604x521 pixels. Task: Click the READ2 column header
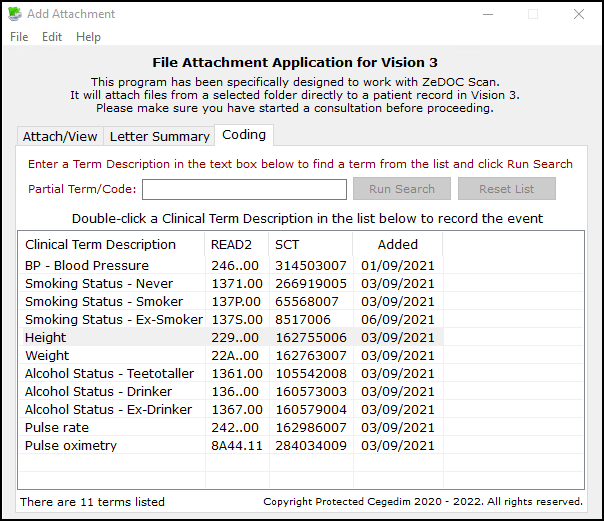click(229, 244)
